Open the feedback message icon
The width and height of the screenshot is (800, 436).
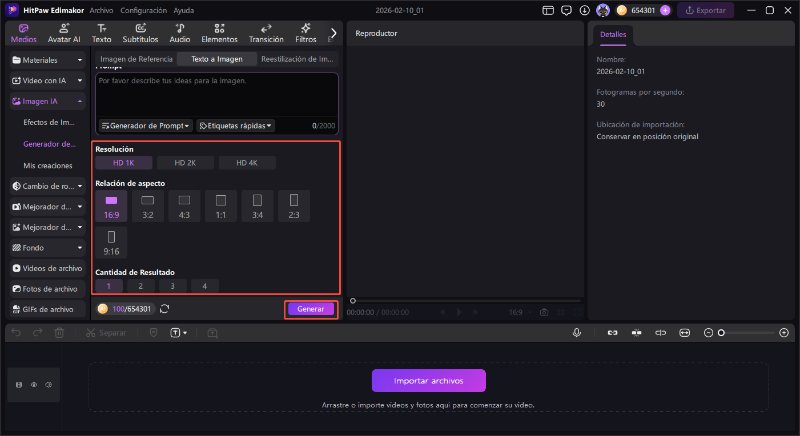point(566,10)
